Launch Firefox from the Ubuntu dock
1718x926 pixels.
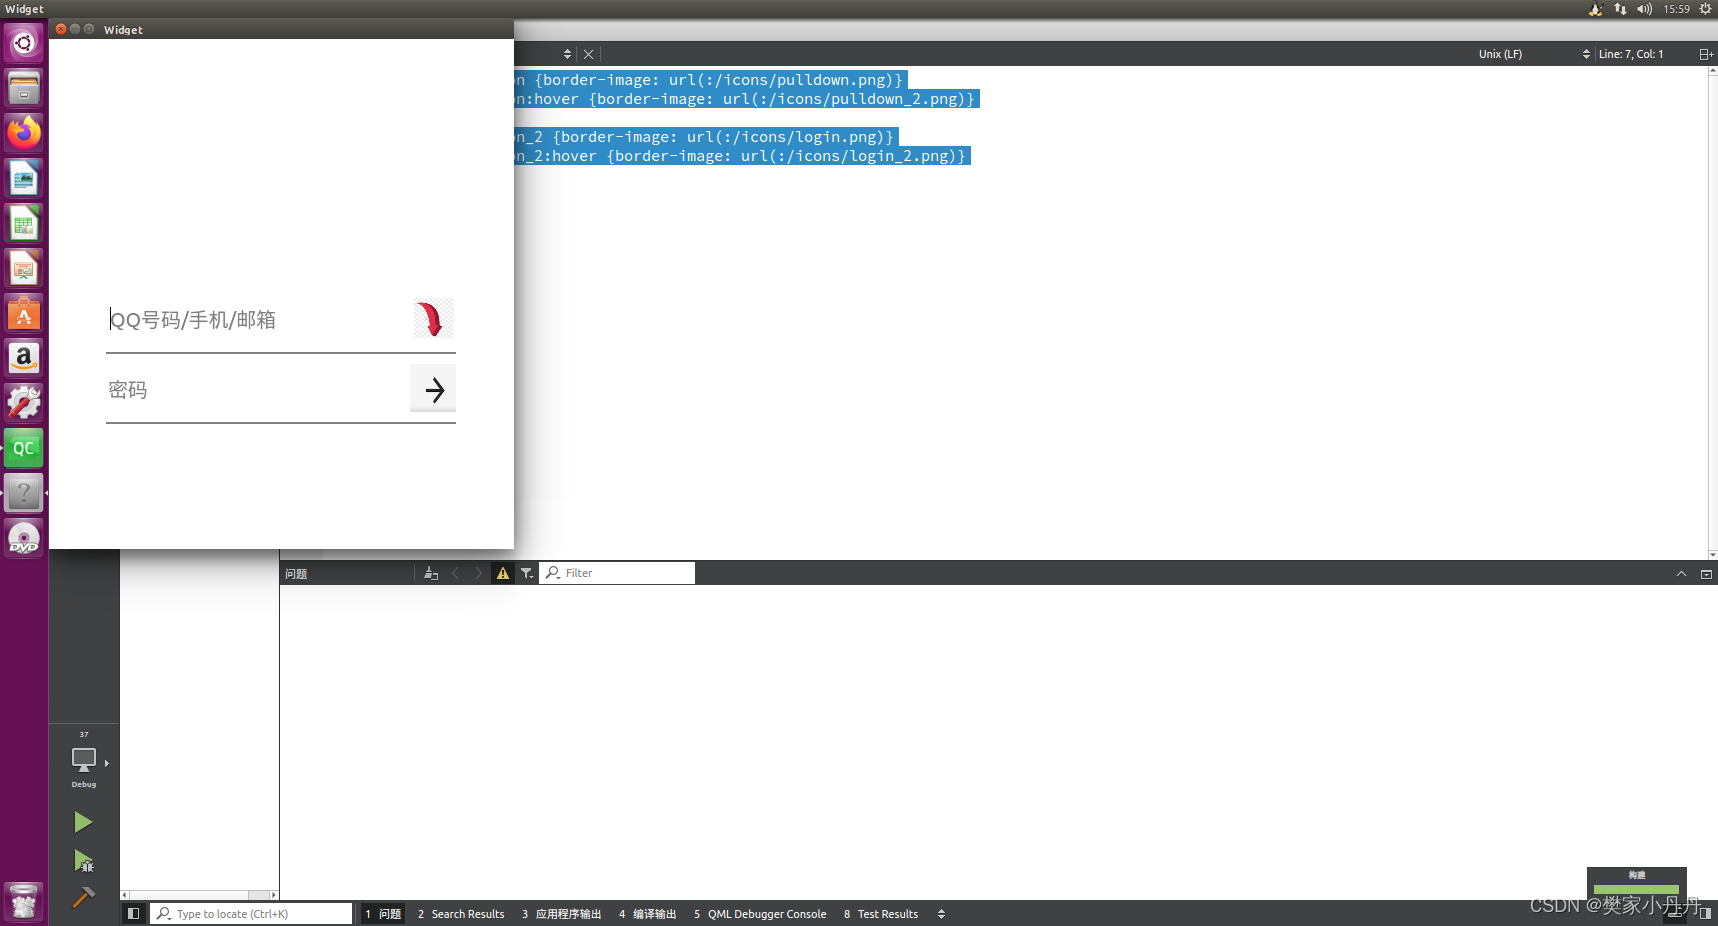point(23,132)
